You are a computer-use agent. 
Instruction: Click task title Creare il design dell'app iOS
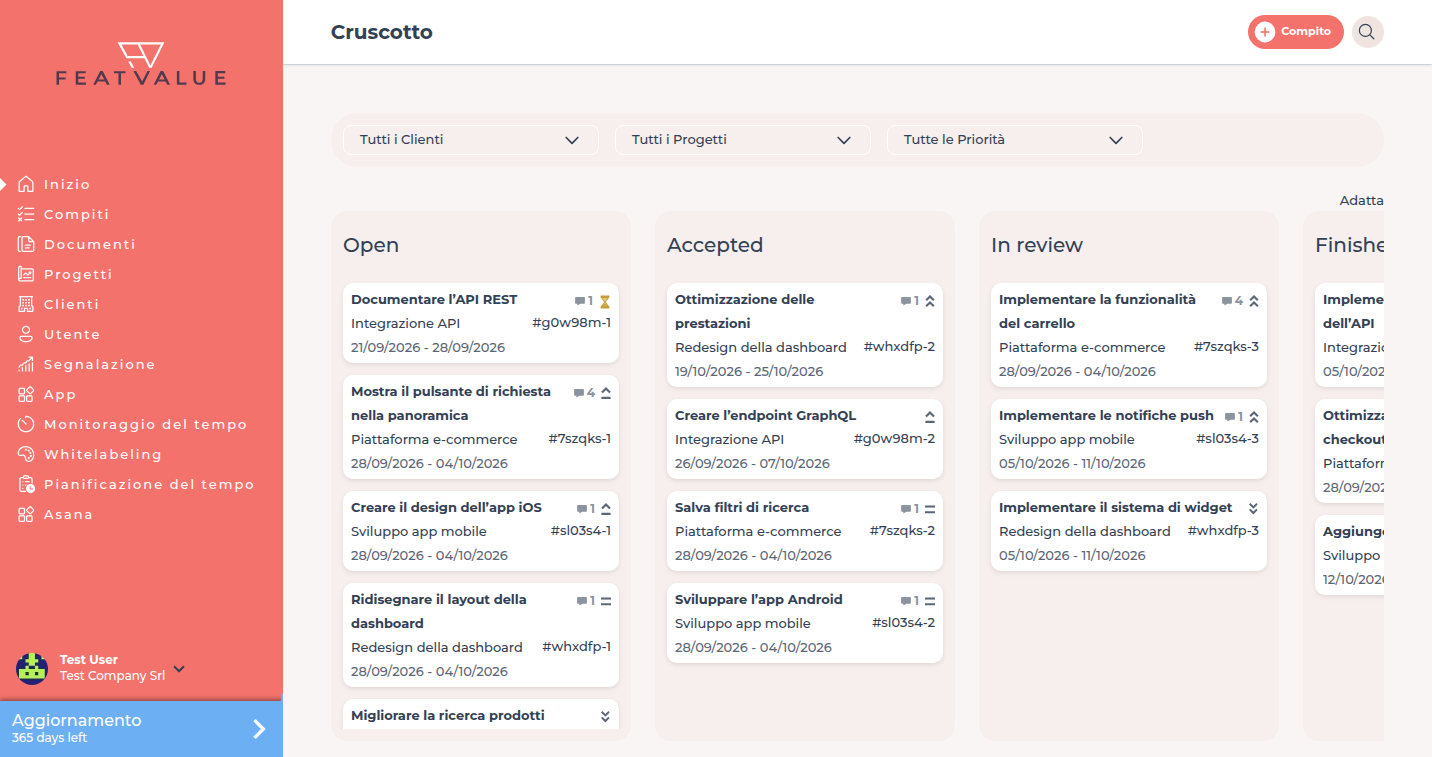coord(446,507)
